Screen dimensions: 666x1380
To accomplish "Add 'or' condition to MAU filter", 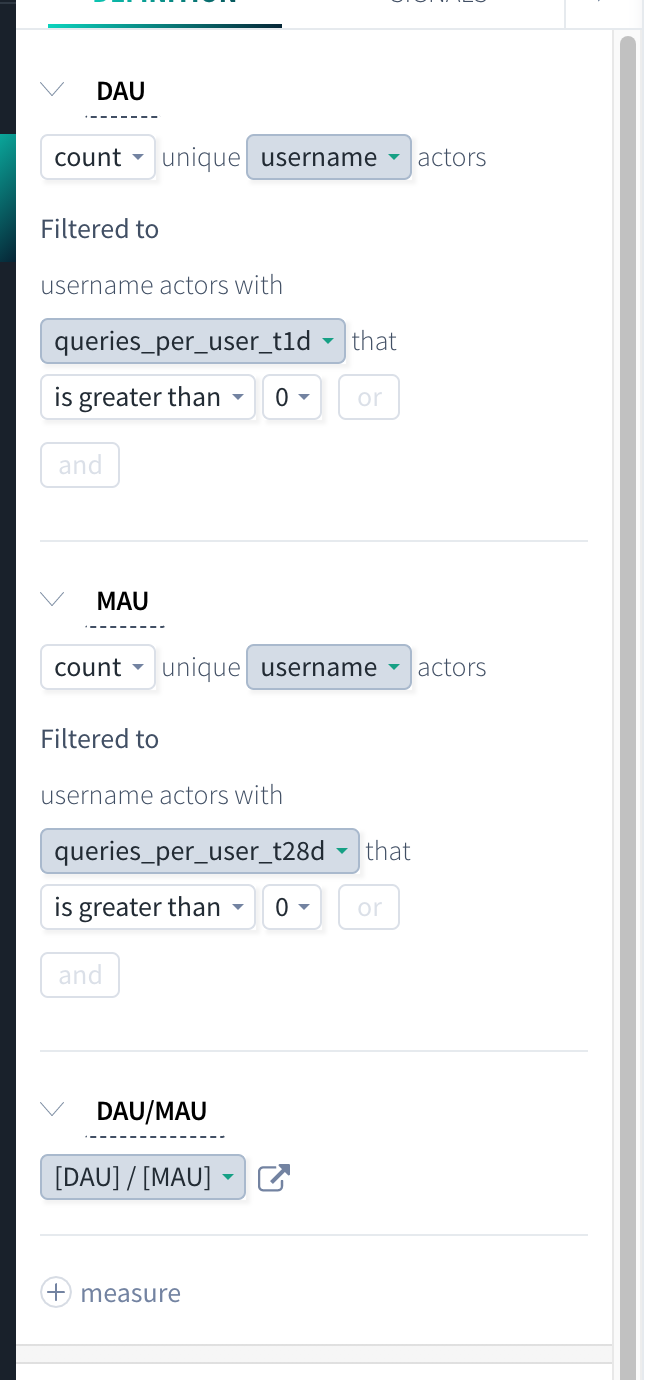I will coord(369,907).
